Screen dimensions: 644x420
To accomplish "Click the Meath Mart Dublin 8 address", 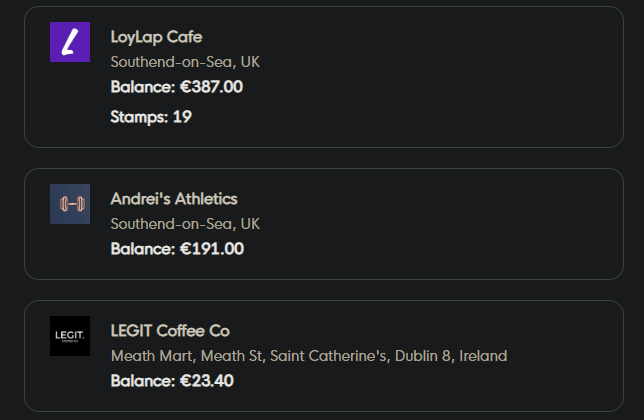I will [x=308, y=356].
